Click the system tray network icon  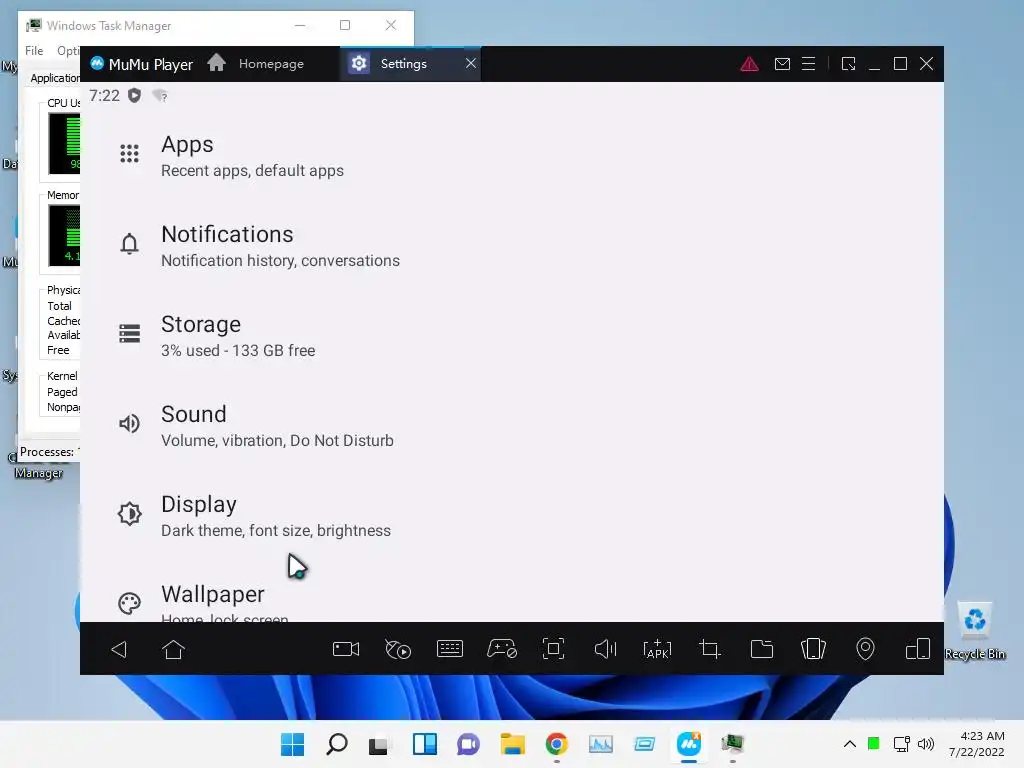tap(902, 744)
